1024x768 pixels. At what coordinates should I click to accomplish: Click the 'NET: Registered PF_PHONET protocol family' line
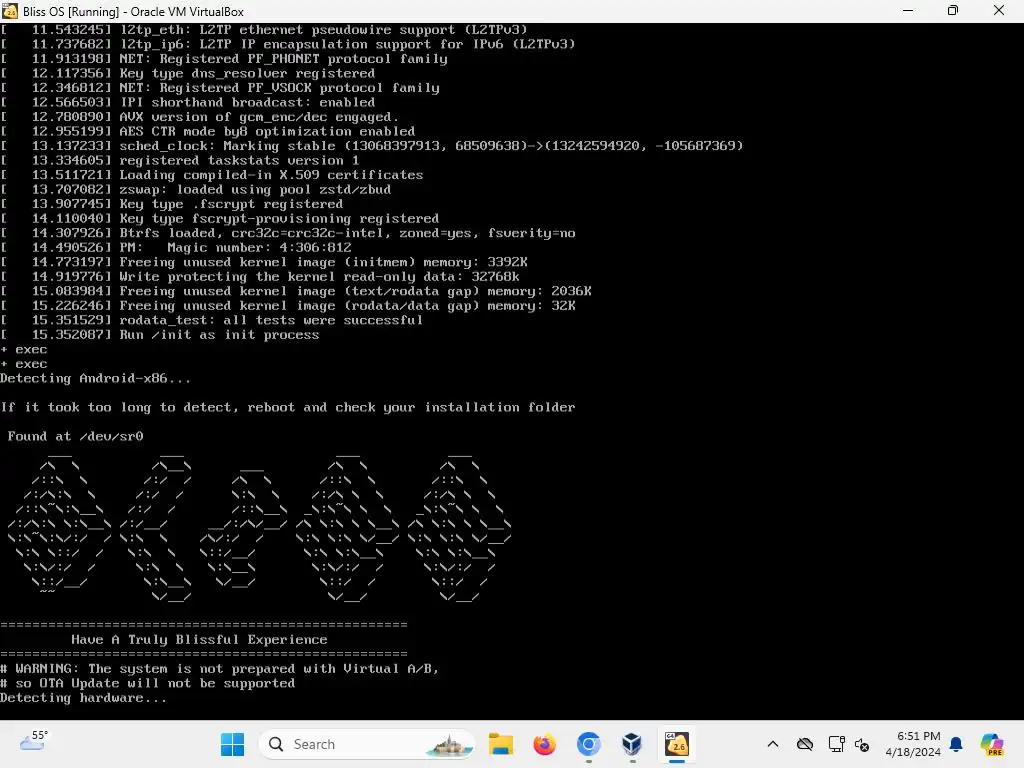tap(224, 59)
